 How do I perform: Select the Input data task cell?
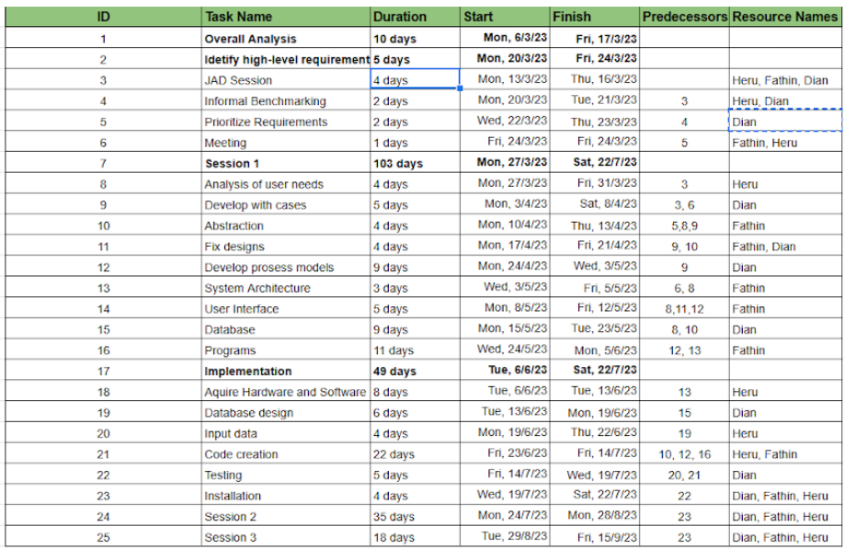pyautogui.click(x=286, y=433)
